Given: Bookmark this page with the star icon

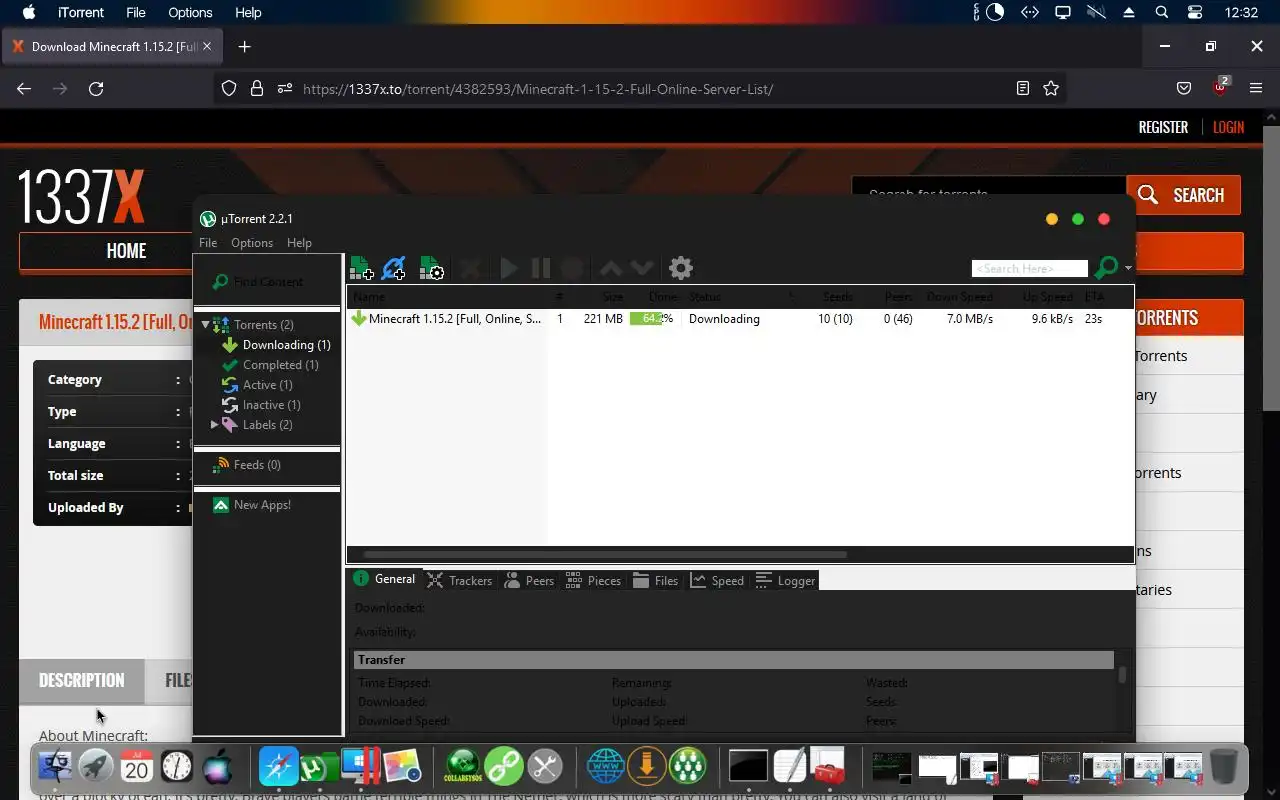Looking at the screenshot, I should click(1051, 89).
